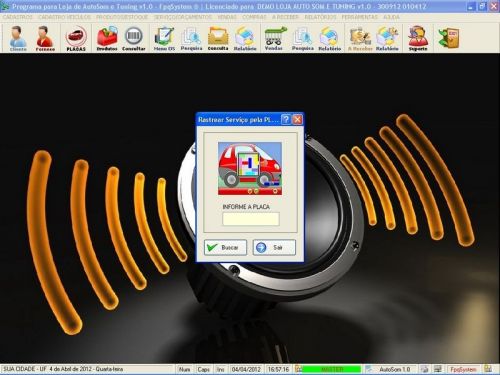
Task: Minimize the main application window
Action: click(470, 6)
